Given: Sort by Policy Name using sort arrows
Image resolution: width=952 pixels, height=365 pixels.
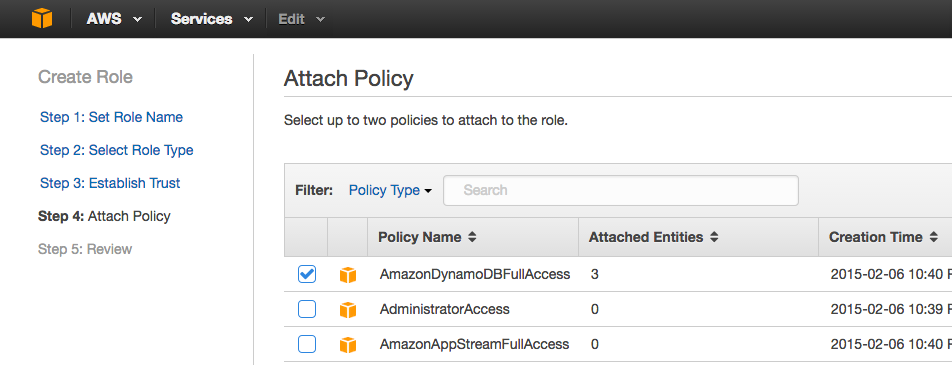Looking at the screenshot, I should (472, 237).
